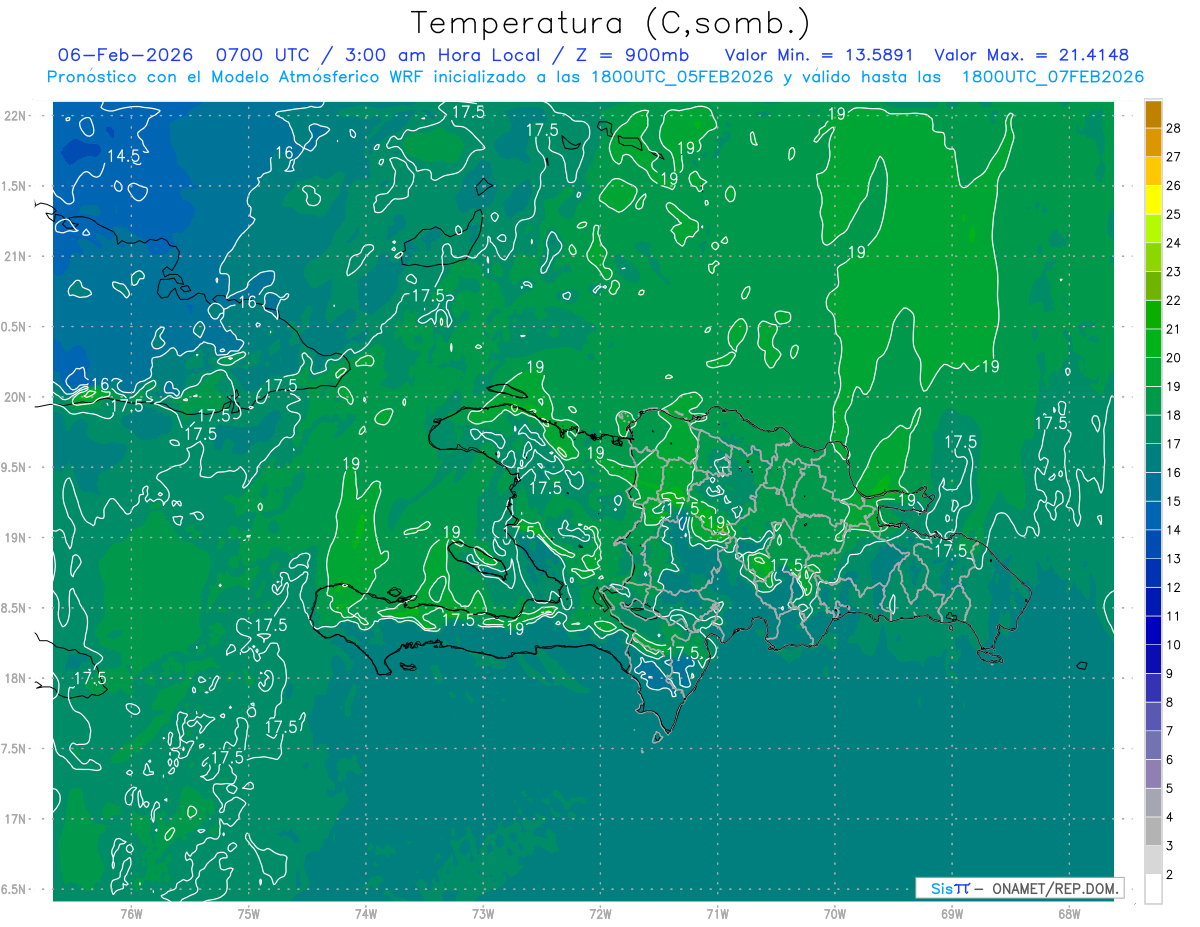Click the '21N' latitude axis label
Screen dimensions: 1200x927
point(16,257)
